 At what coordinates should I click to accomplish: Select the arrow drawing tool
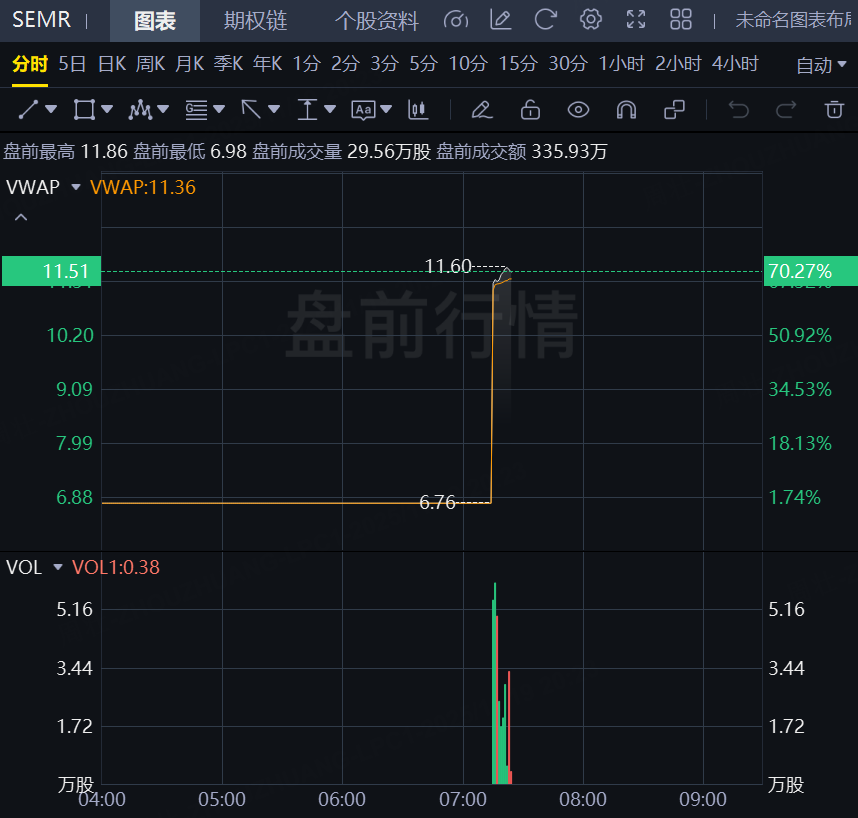(x=251, y=109)
